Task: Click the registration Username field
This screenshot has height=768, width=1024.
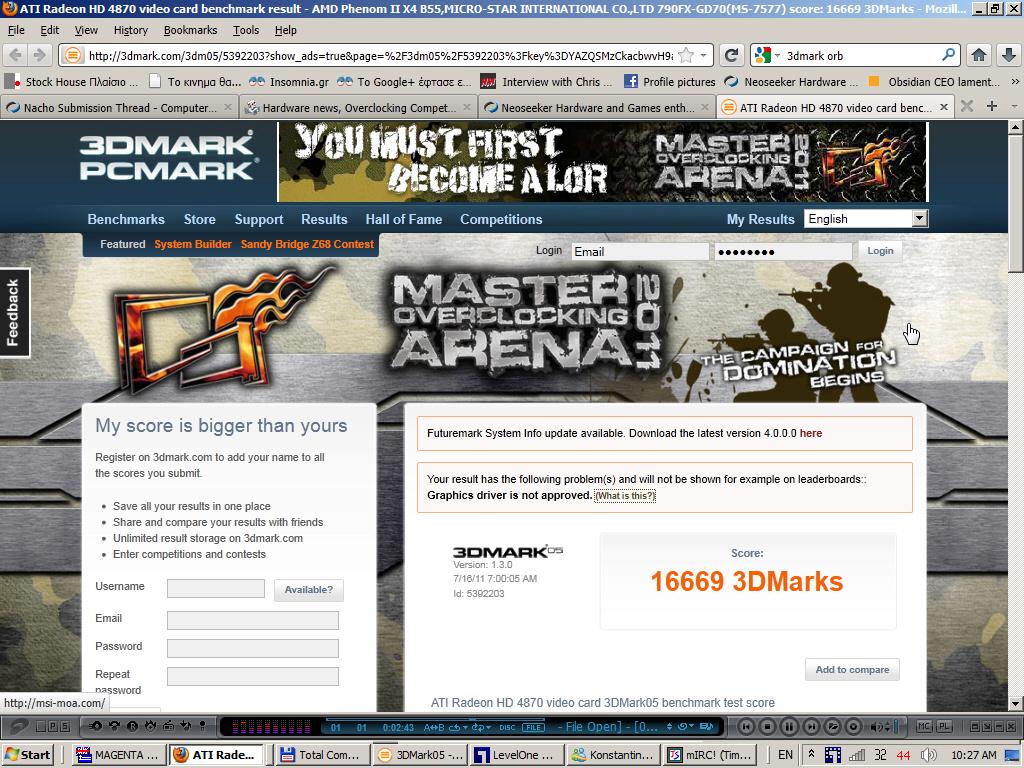Action: coord(216,588)
